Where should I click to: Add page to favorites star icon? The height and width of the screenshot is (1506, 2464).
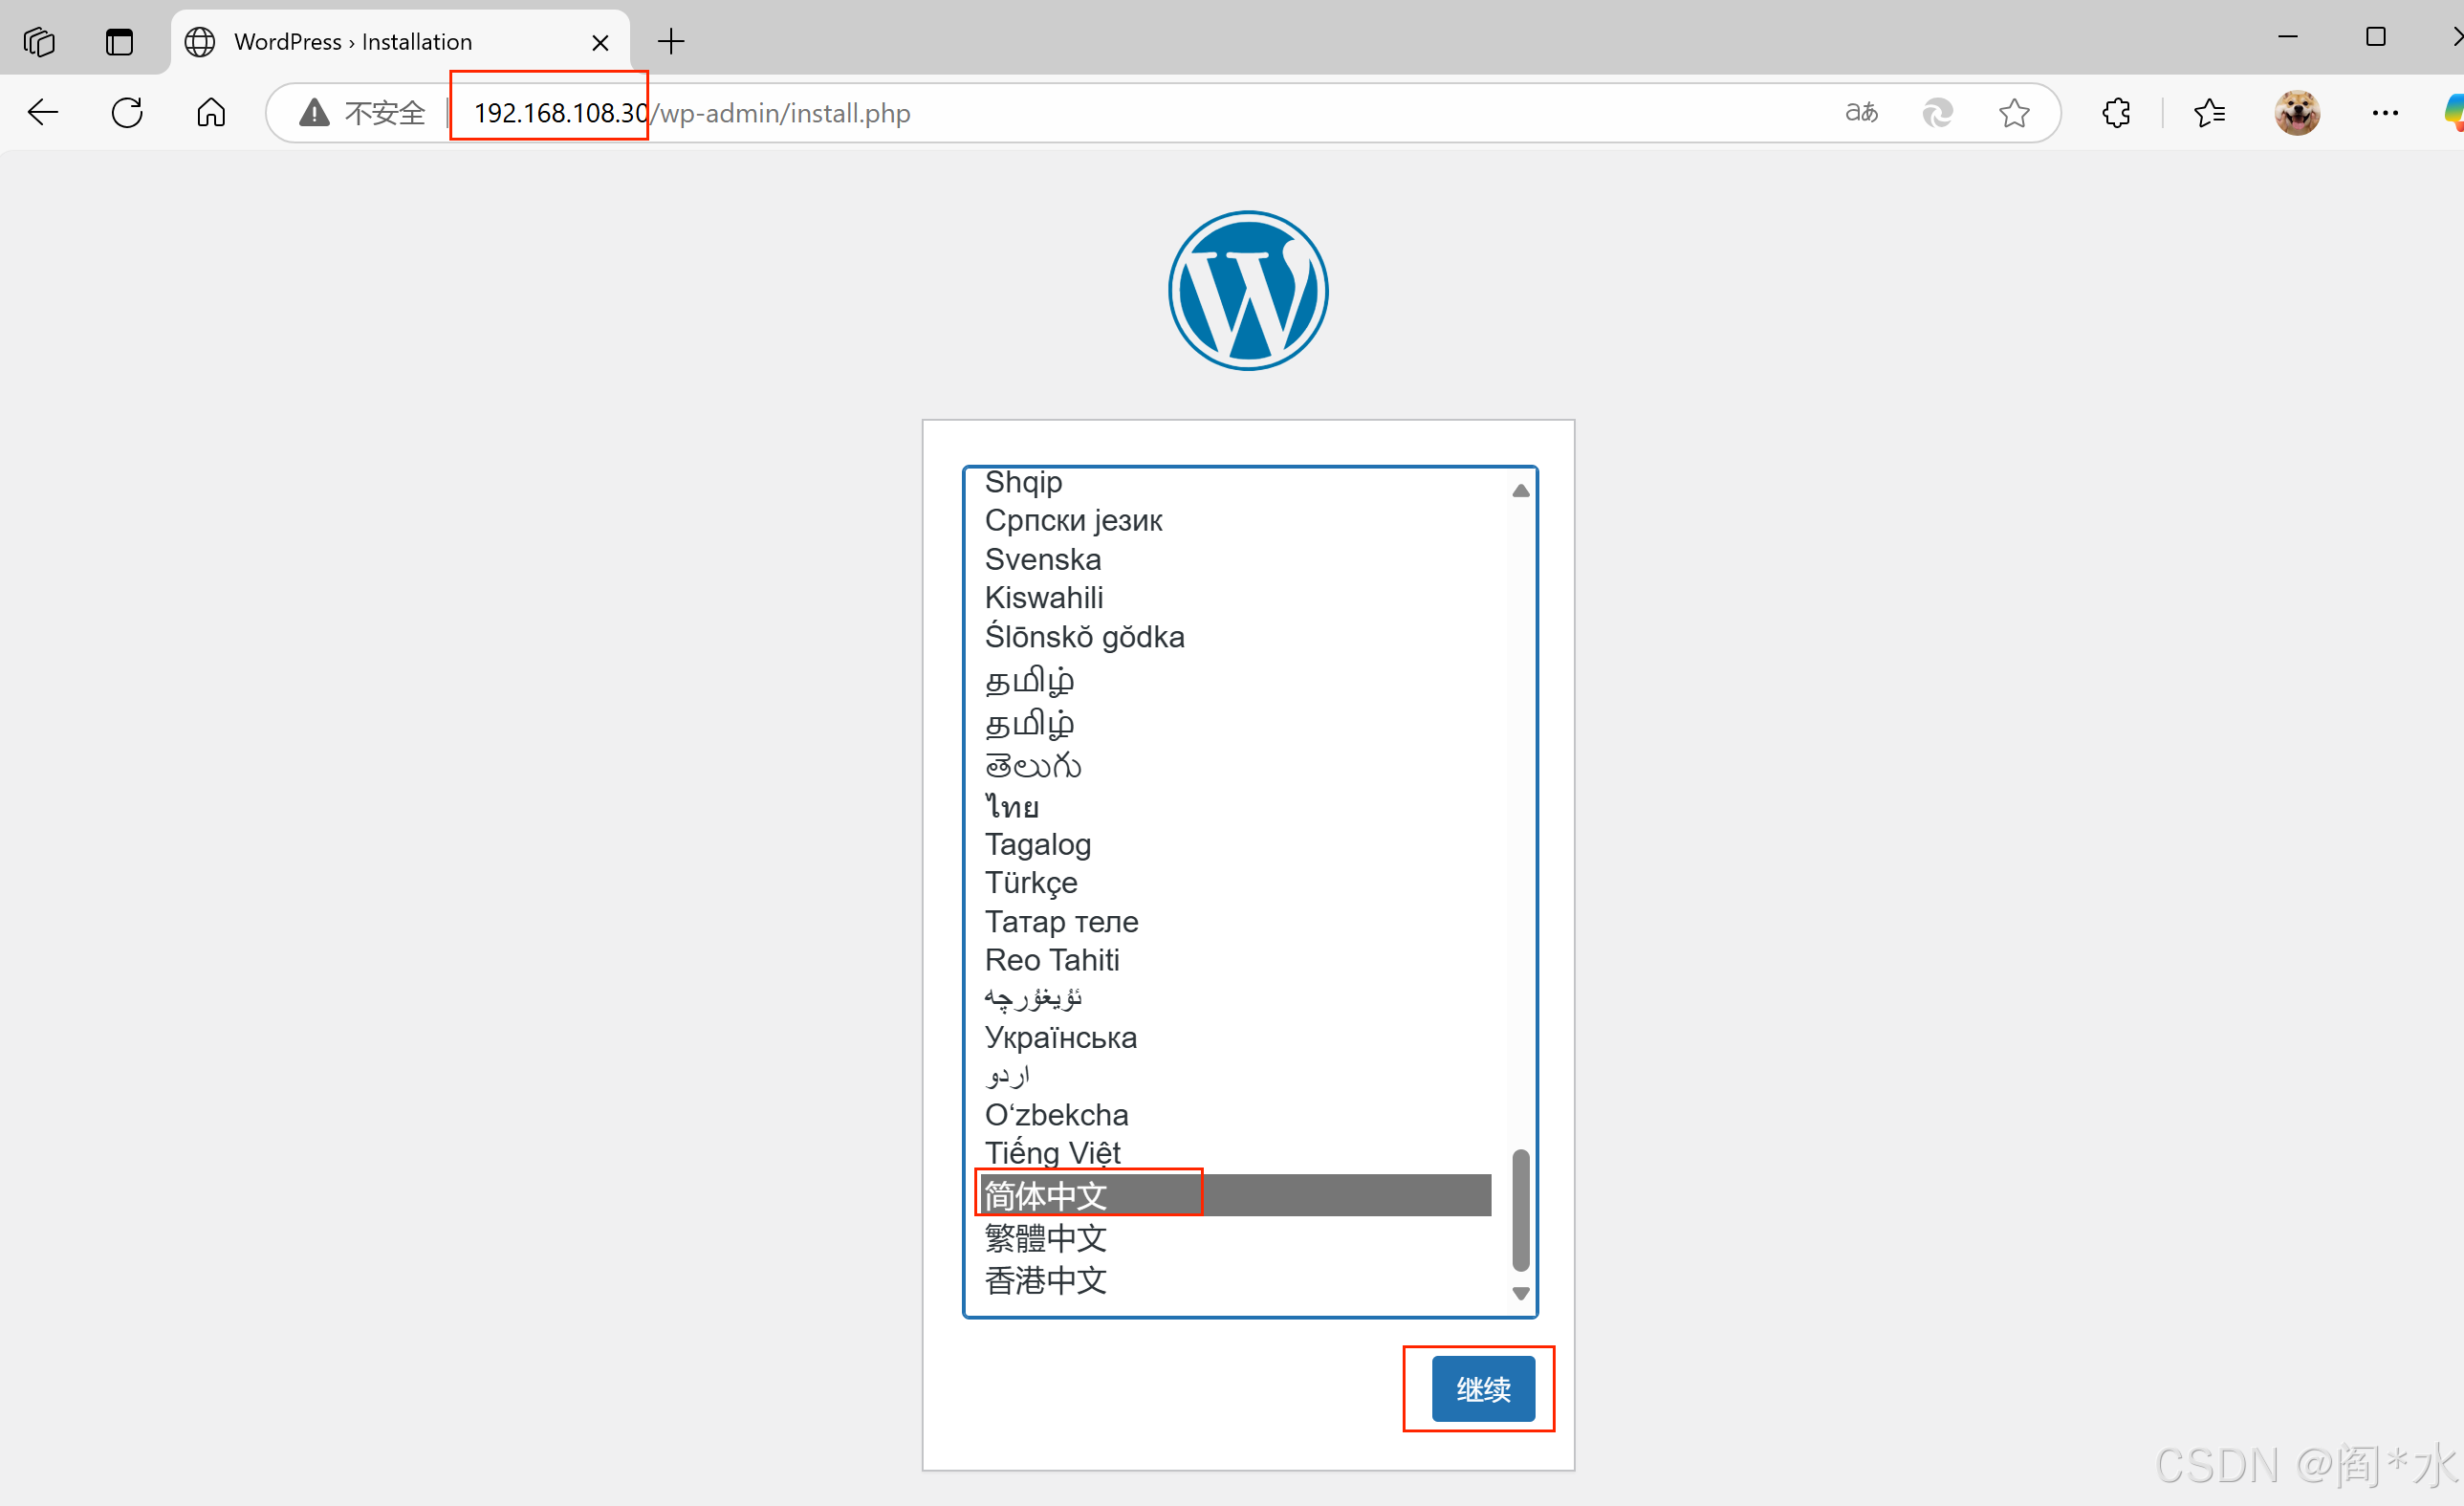2013,112
